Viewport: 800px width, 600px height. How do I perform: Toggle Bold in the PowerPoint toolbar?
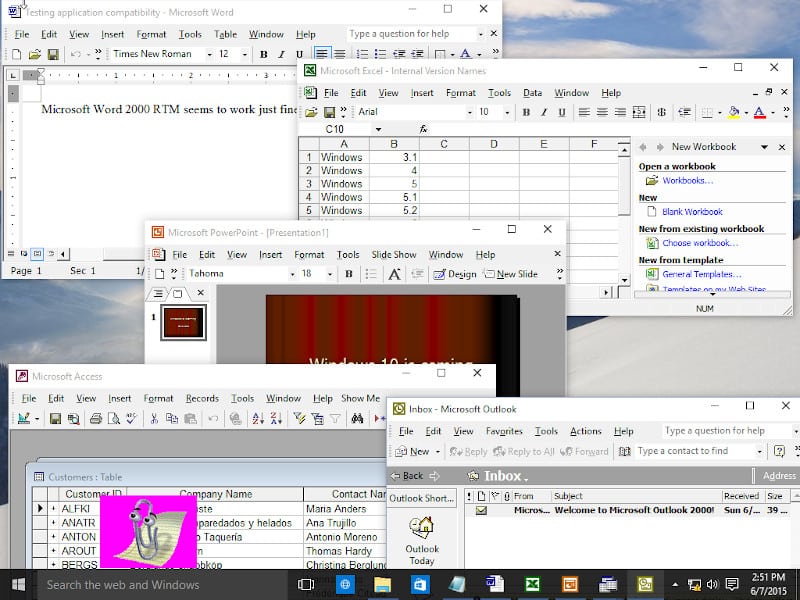pos(349,274)
